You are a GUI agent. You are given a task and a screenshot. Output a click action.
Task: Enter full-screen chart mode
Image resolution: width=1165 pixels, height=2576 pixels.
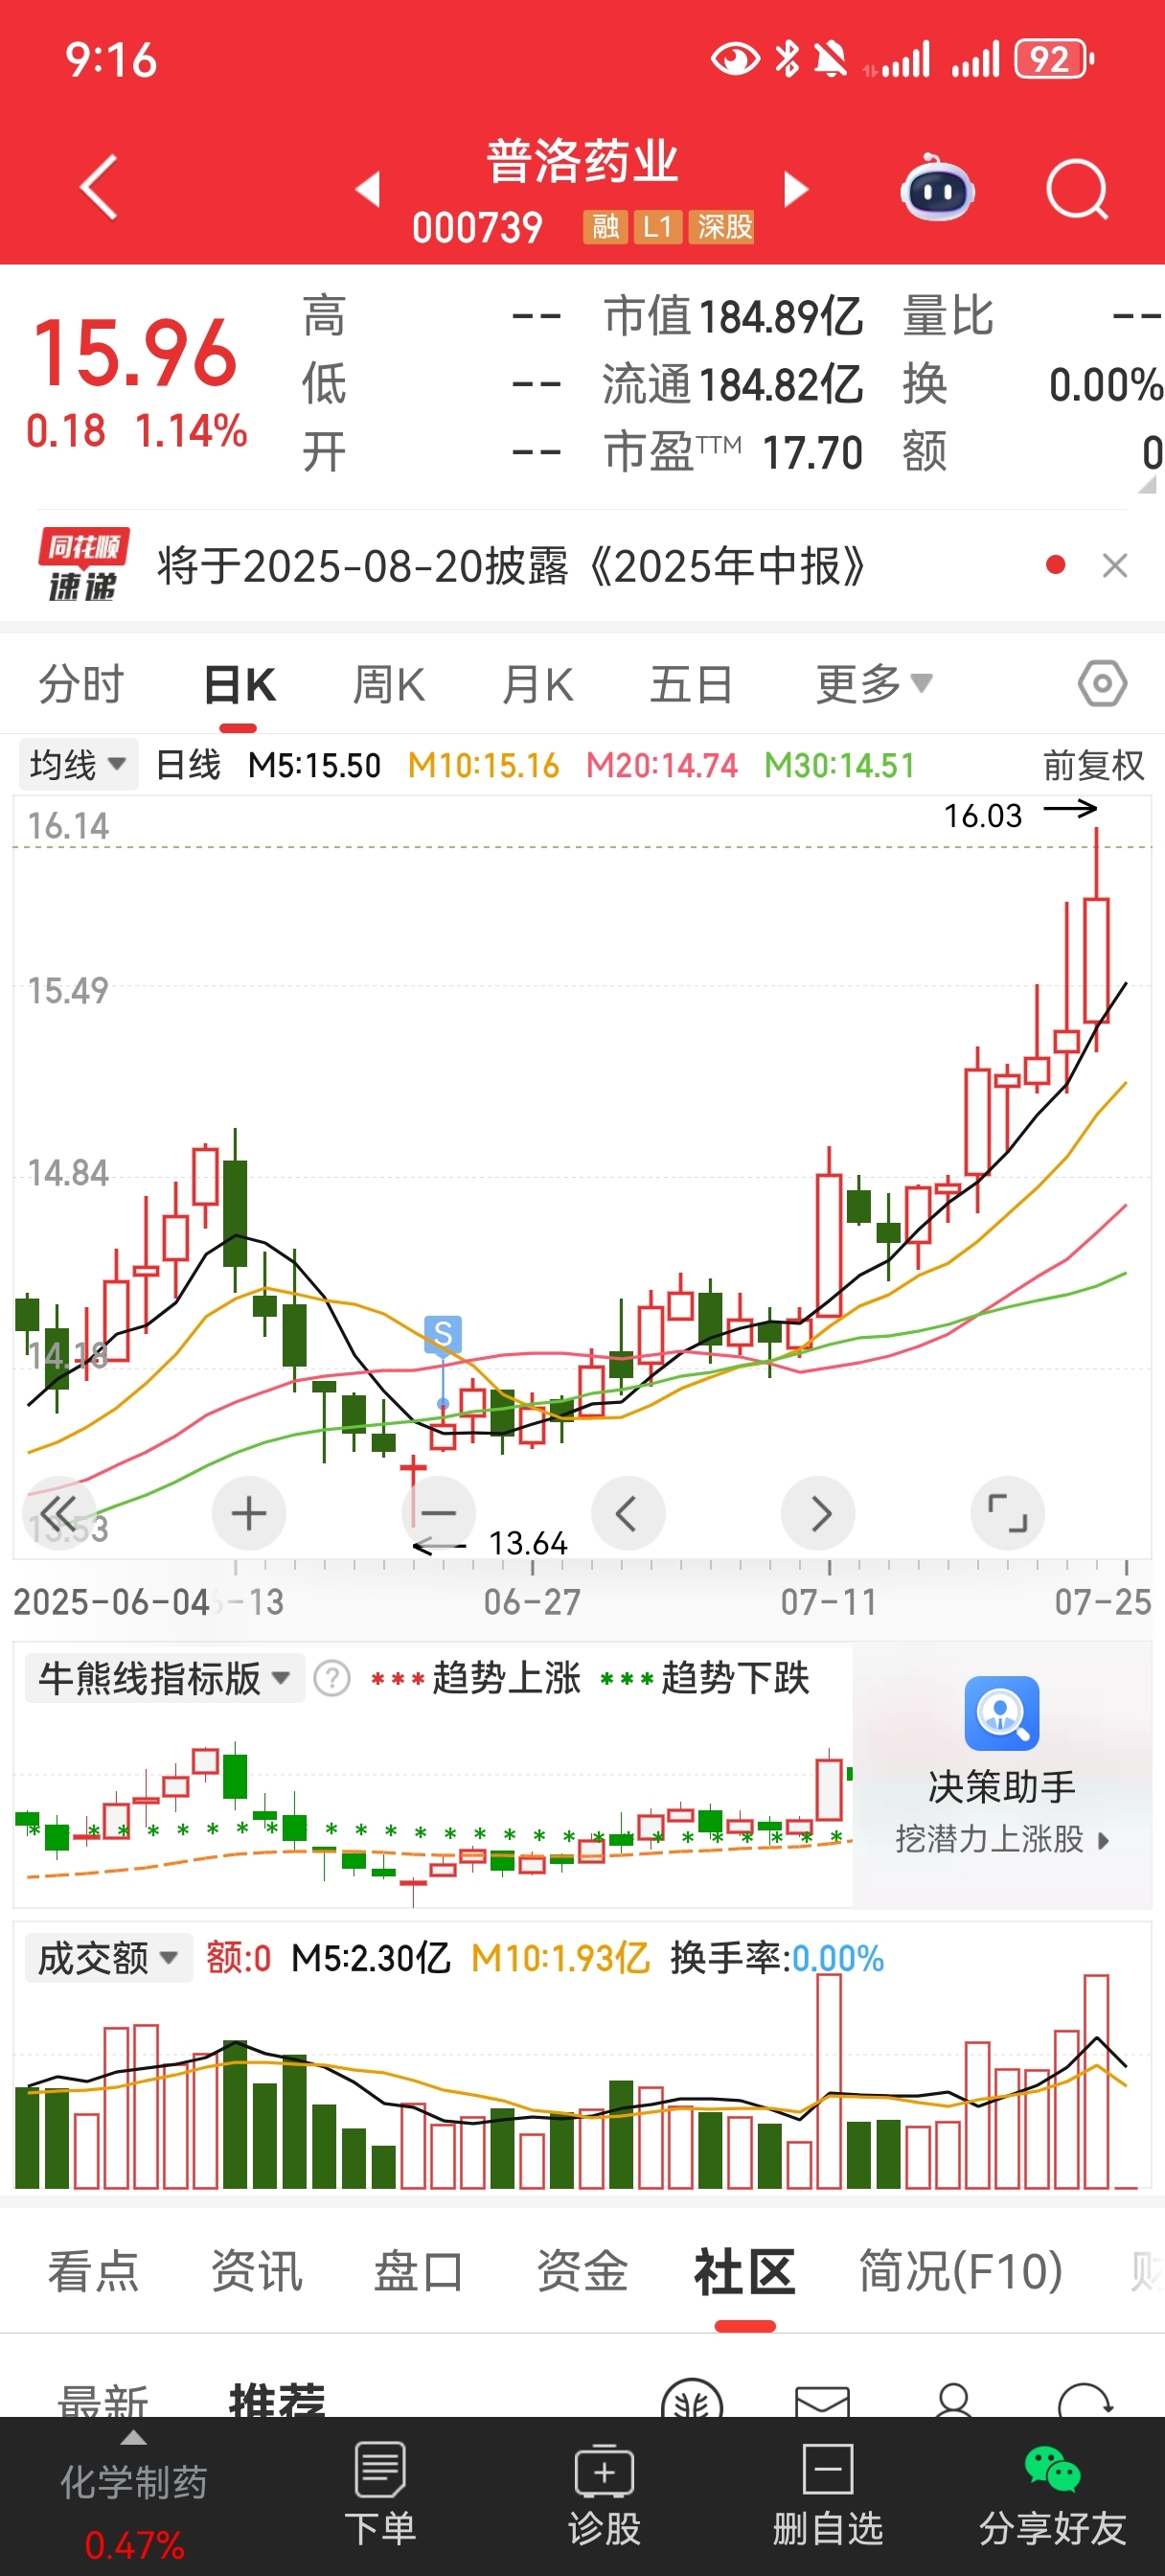pos(1007,1513)
